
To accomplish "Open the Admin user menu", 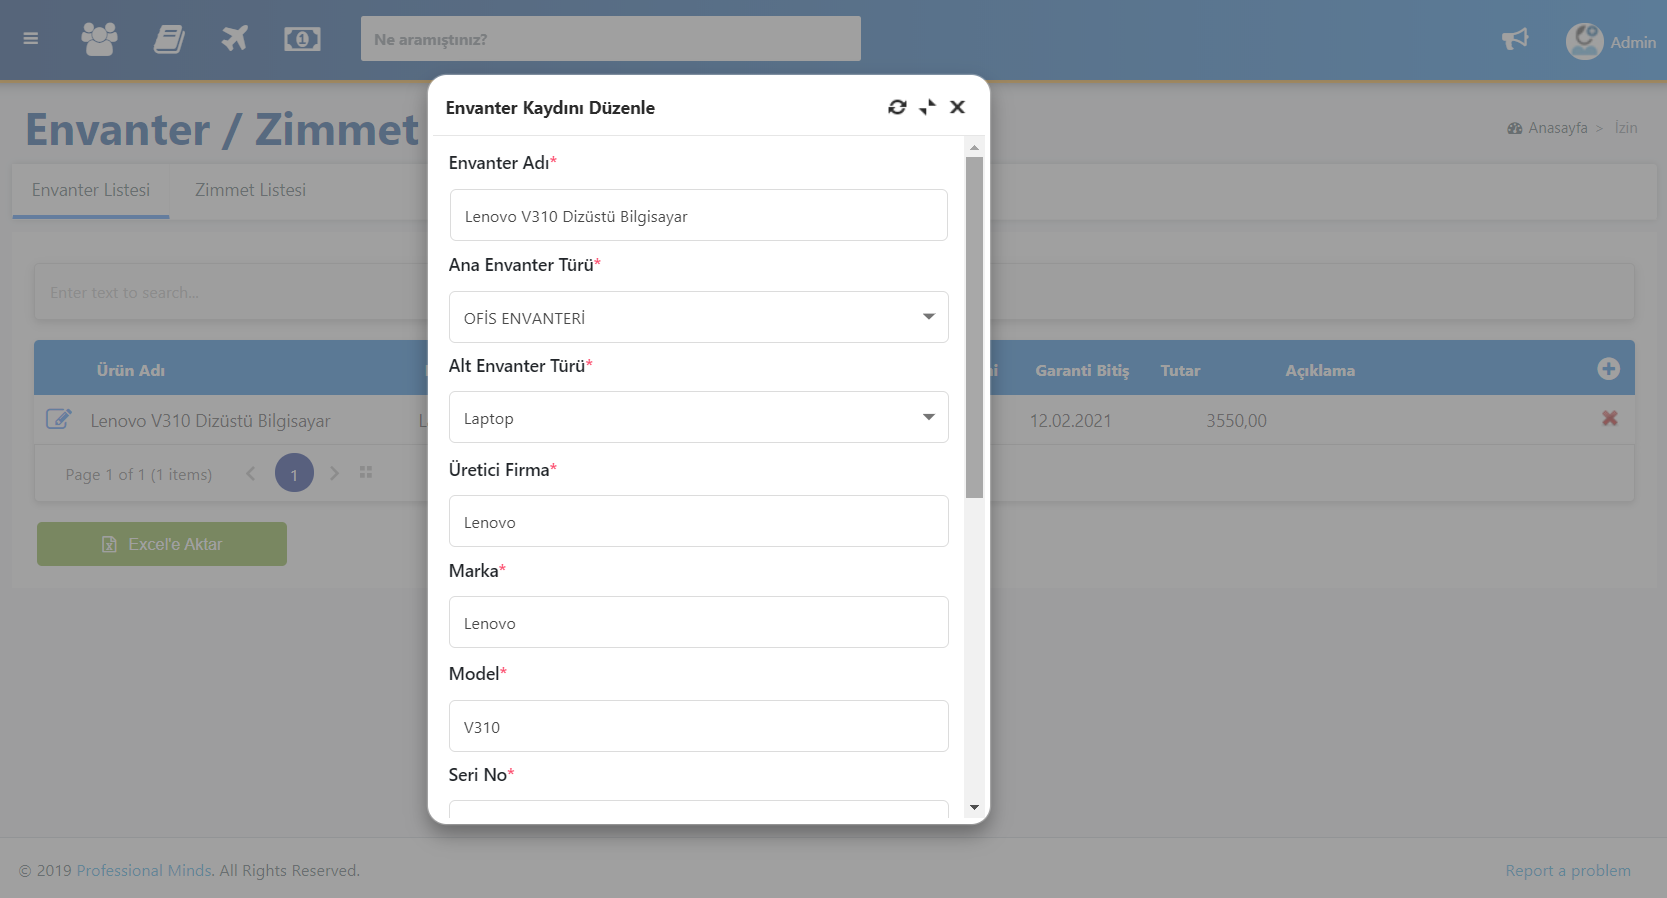I will (1610, 42).
